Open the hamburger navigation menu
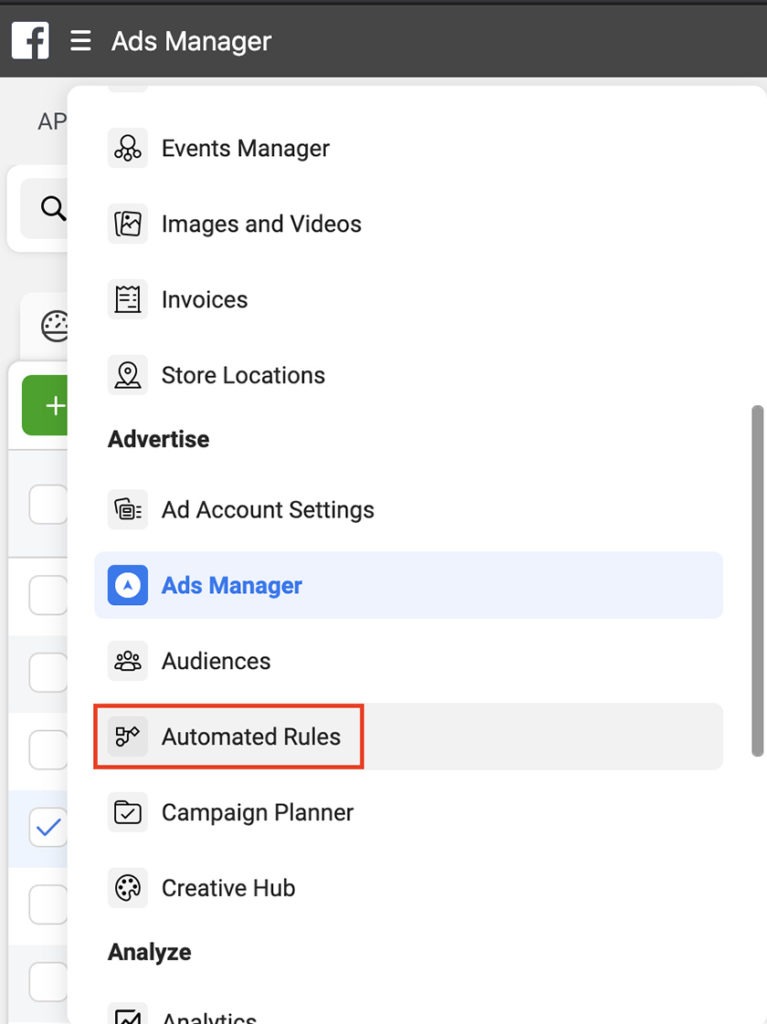The height and width of the screenshot is (1024, 767). [x=80, y=41]
